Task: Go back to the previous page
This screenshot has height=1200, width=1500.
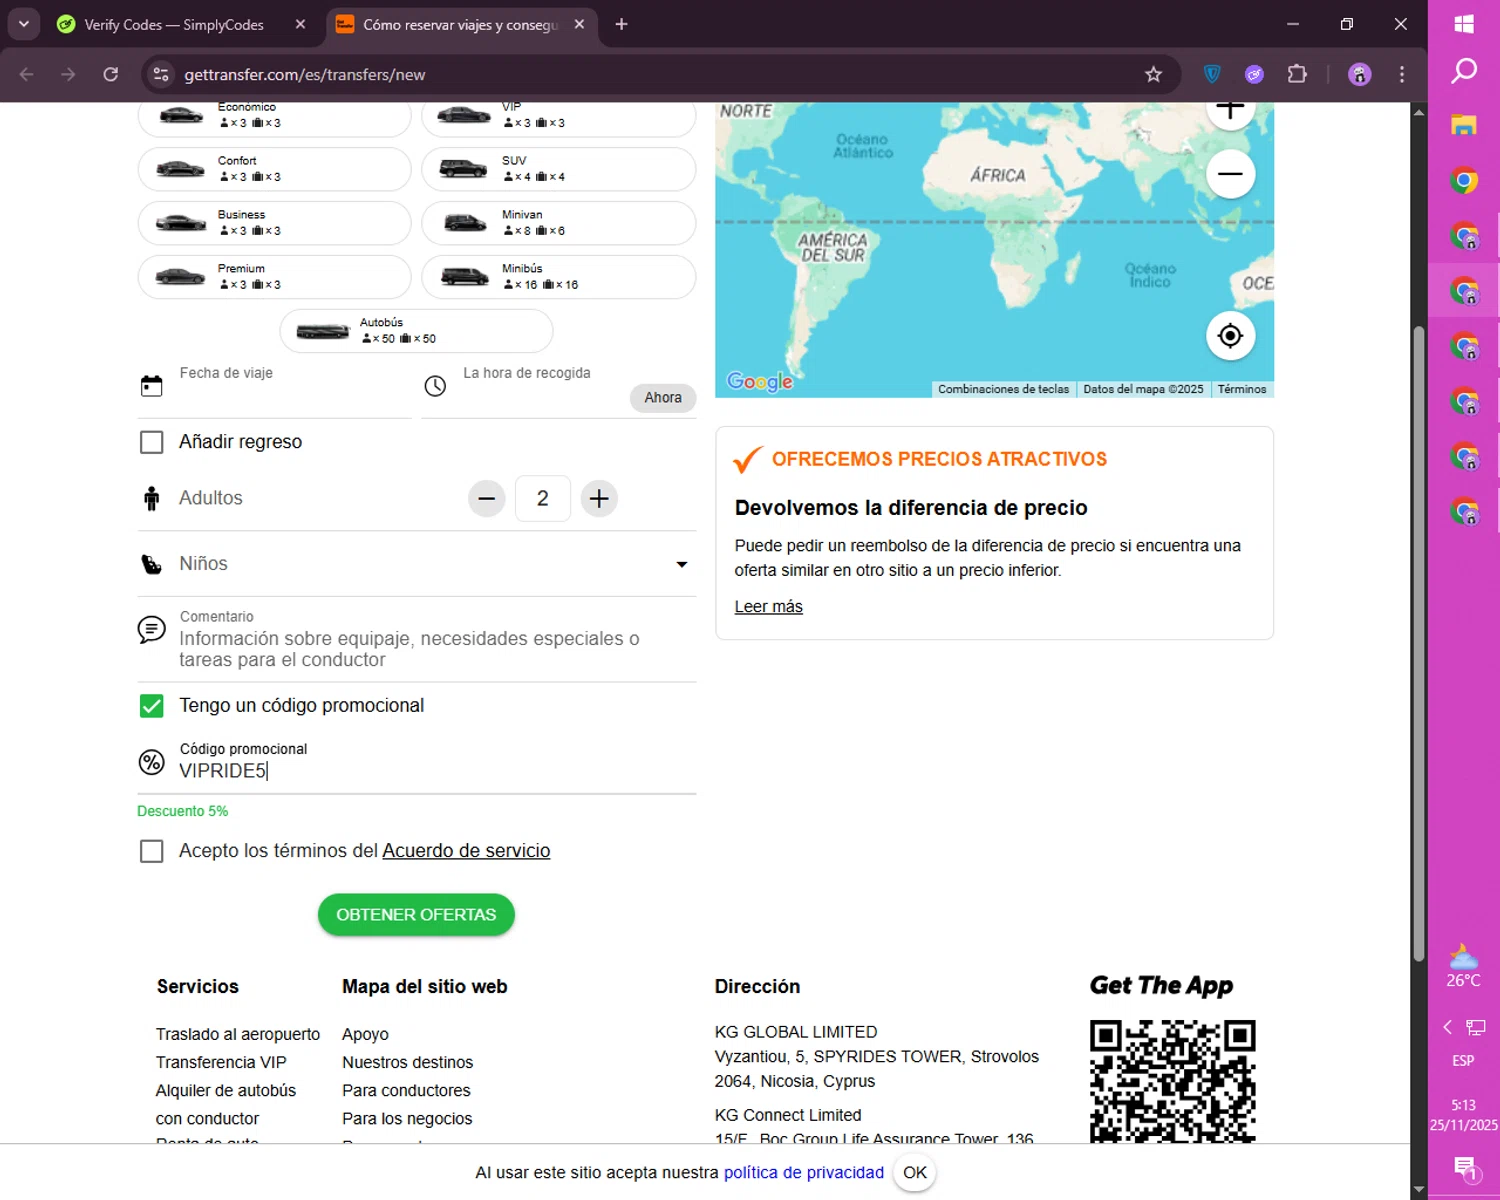Action: pos(27,74)
